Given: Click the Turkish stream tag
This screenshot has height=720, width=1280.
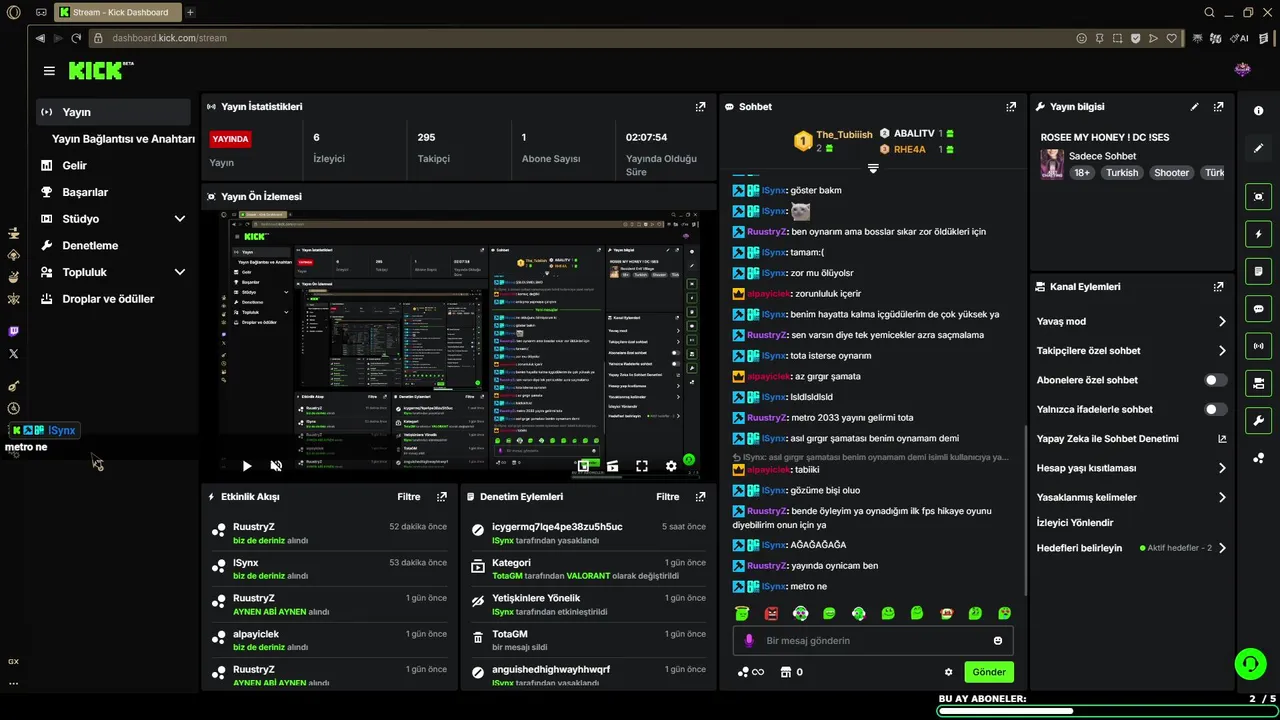Looking at the screenshot, I should (x=1122, y=173).
